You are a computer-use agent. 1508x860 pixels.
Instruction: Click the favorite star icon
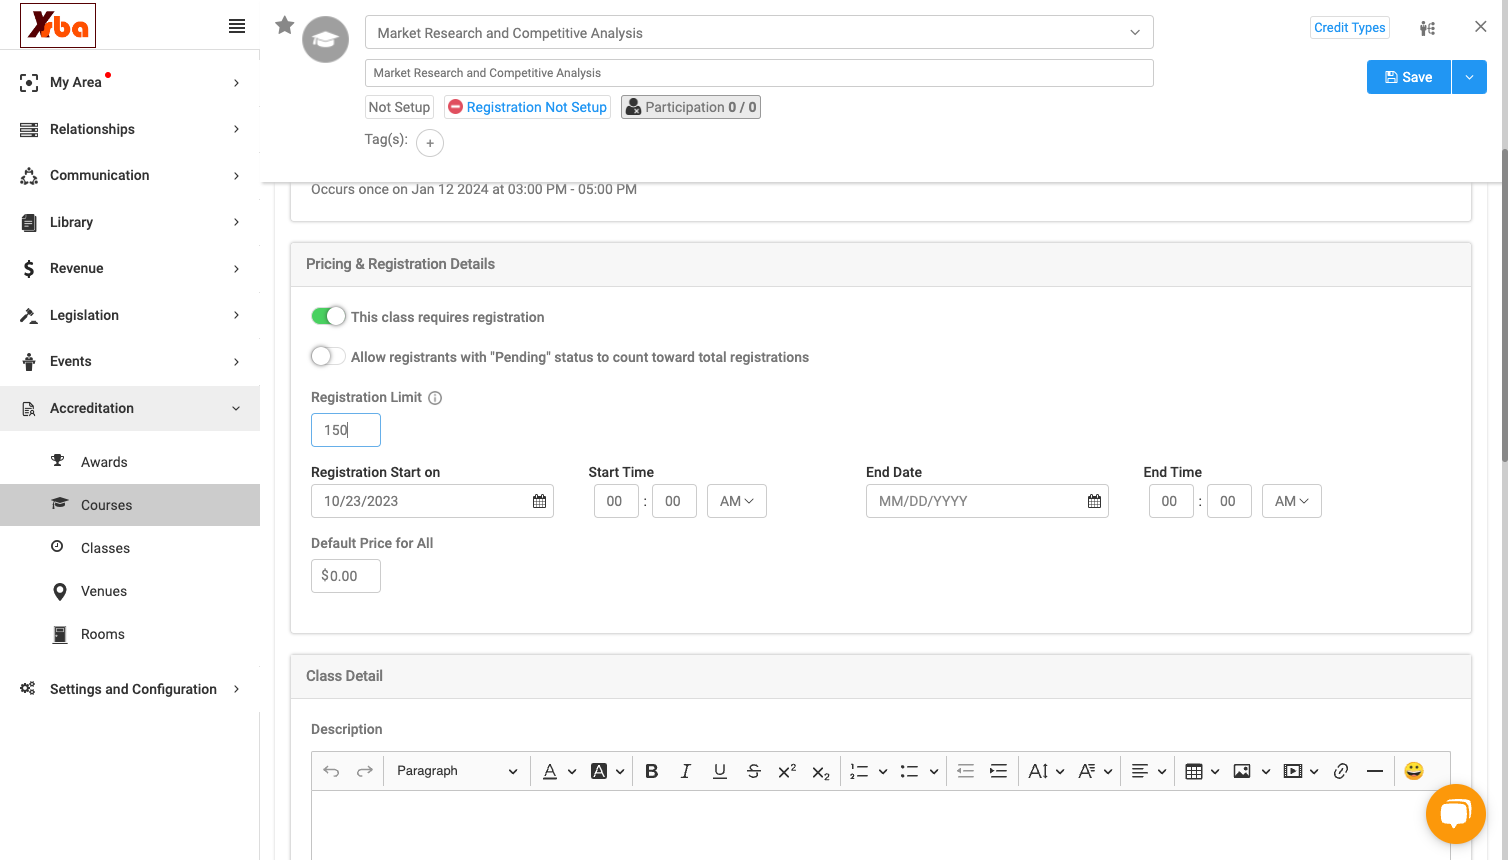[x=285, y=26]
